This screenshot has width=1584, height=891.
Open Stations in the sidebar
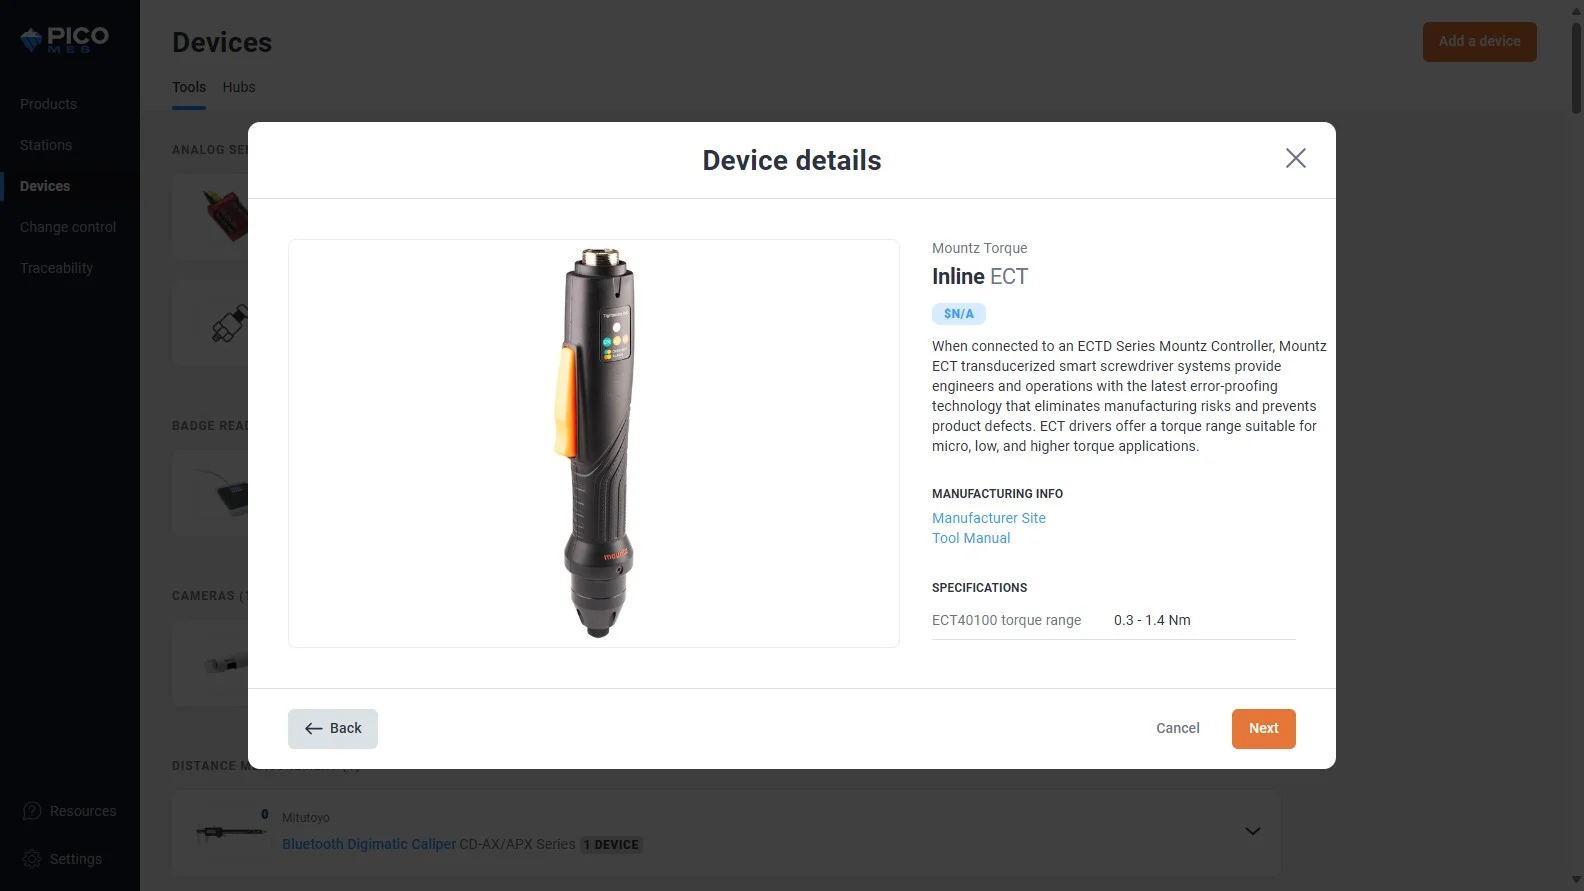click(x=46, y=145)
